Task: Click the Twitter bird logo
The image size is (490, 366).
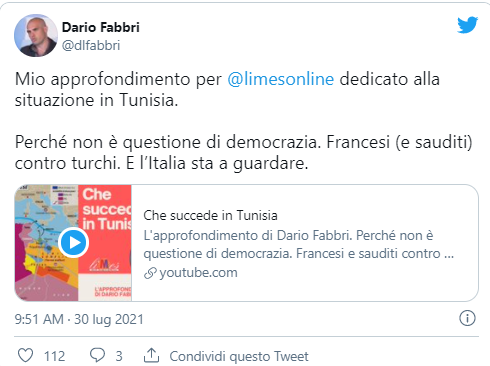Action: pyautogui.click(x=467, y=25)
